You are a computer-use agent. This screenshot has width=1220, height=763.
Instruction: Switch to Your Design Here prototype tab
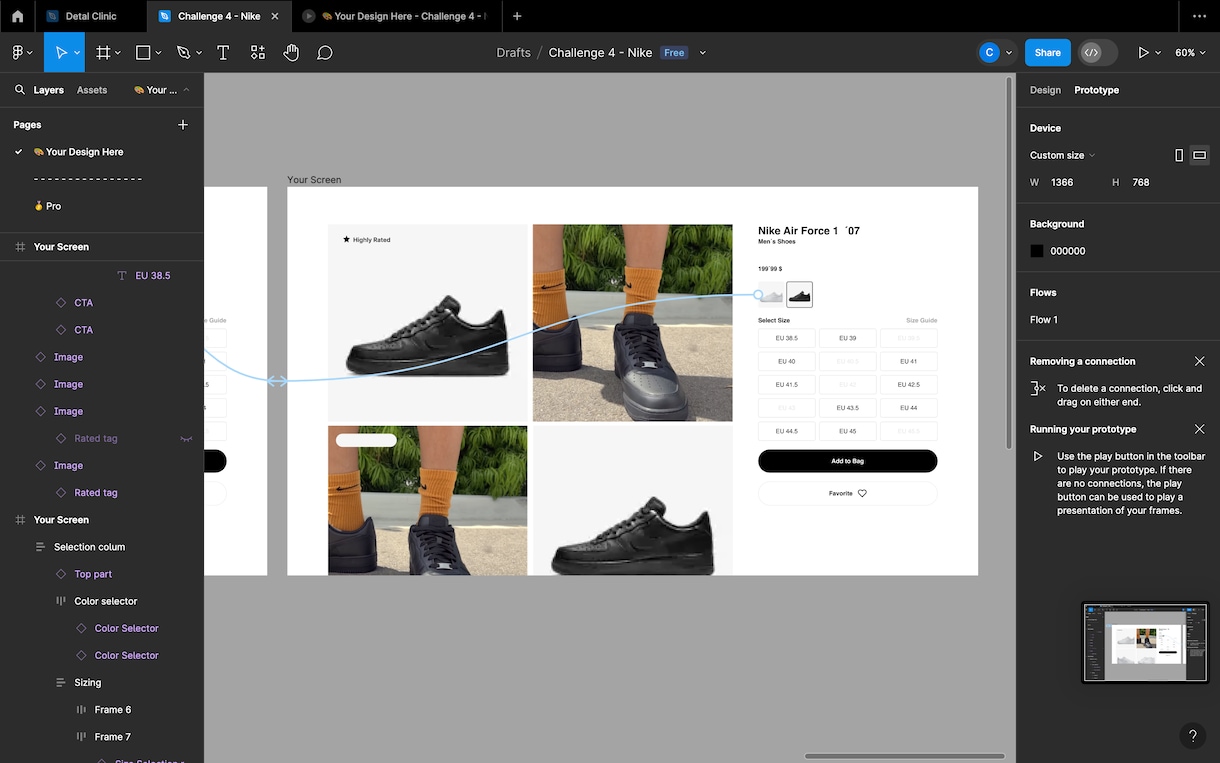pyautogui.click(x=397, y=16)
